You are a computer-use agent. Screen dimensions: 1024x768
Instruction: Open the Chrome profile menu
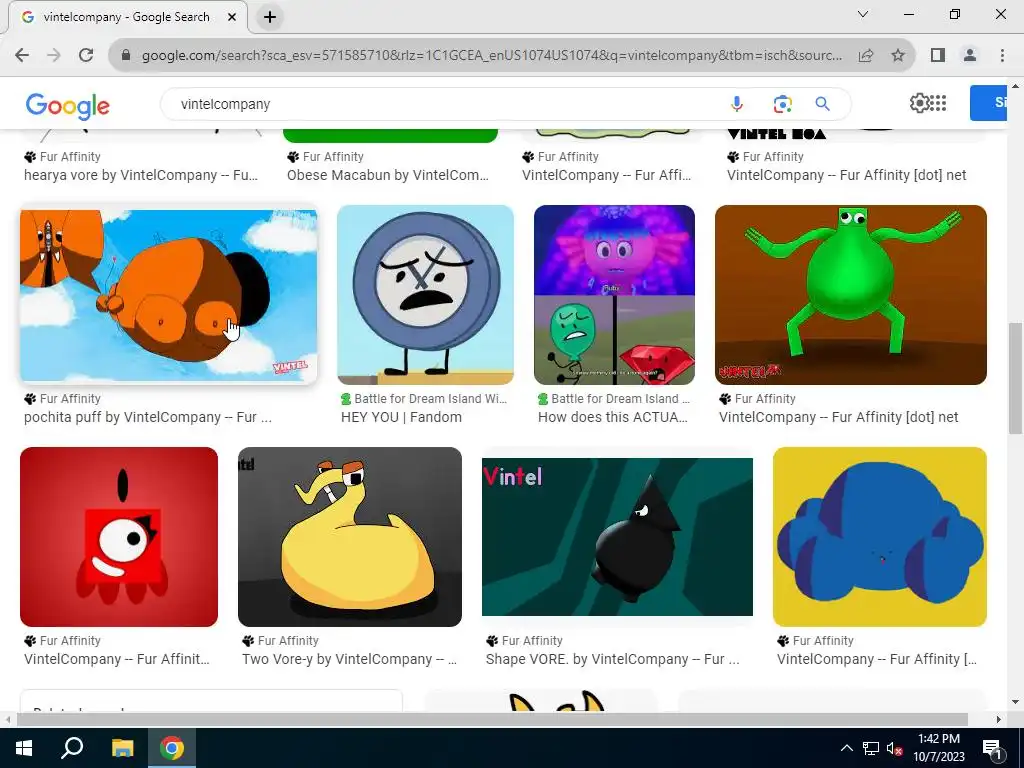pyautogui.click(x=970, y=56)
